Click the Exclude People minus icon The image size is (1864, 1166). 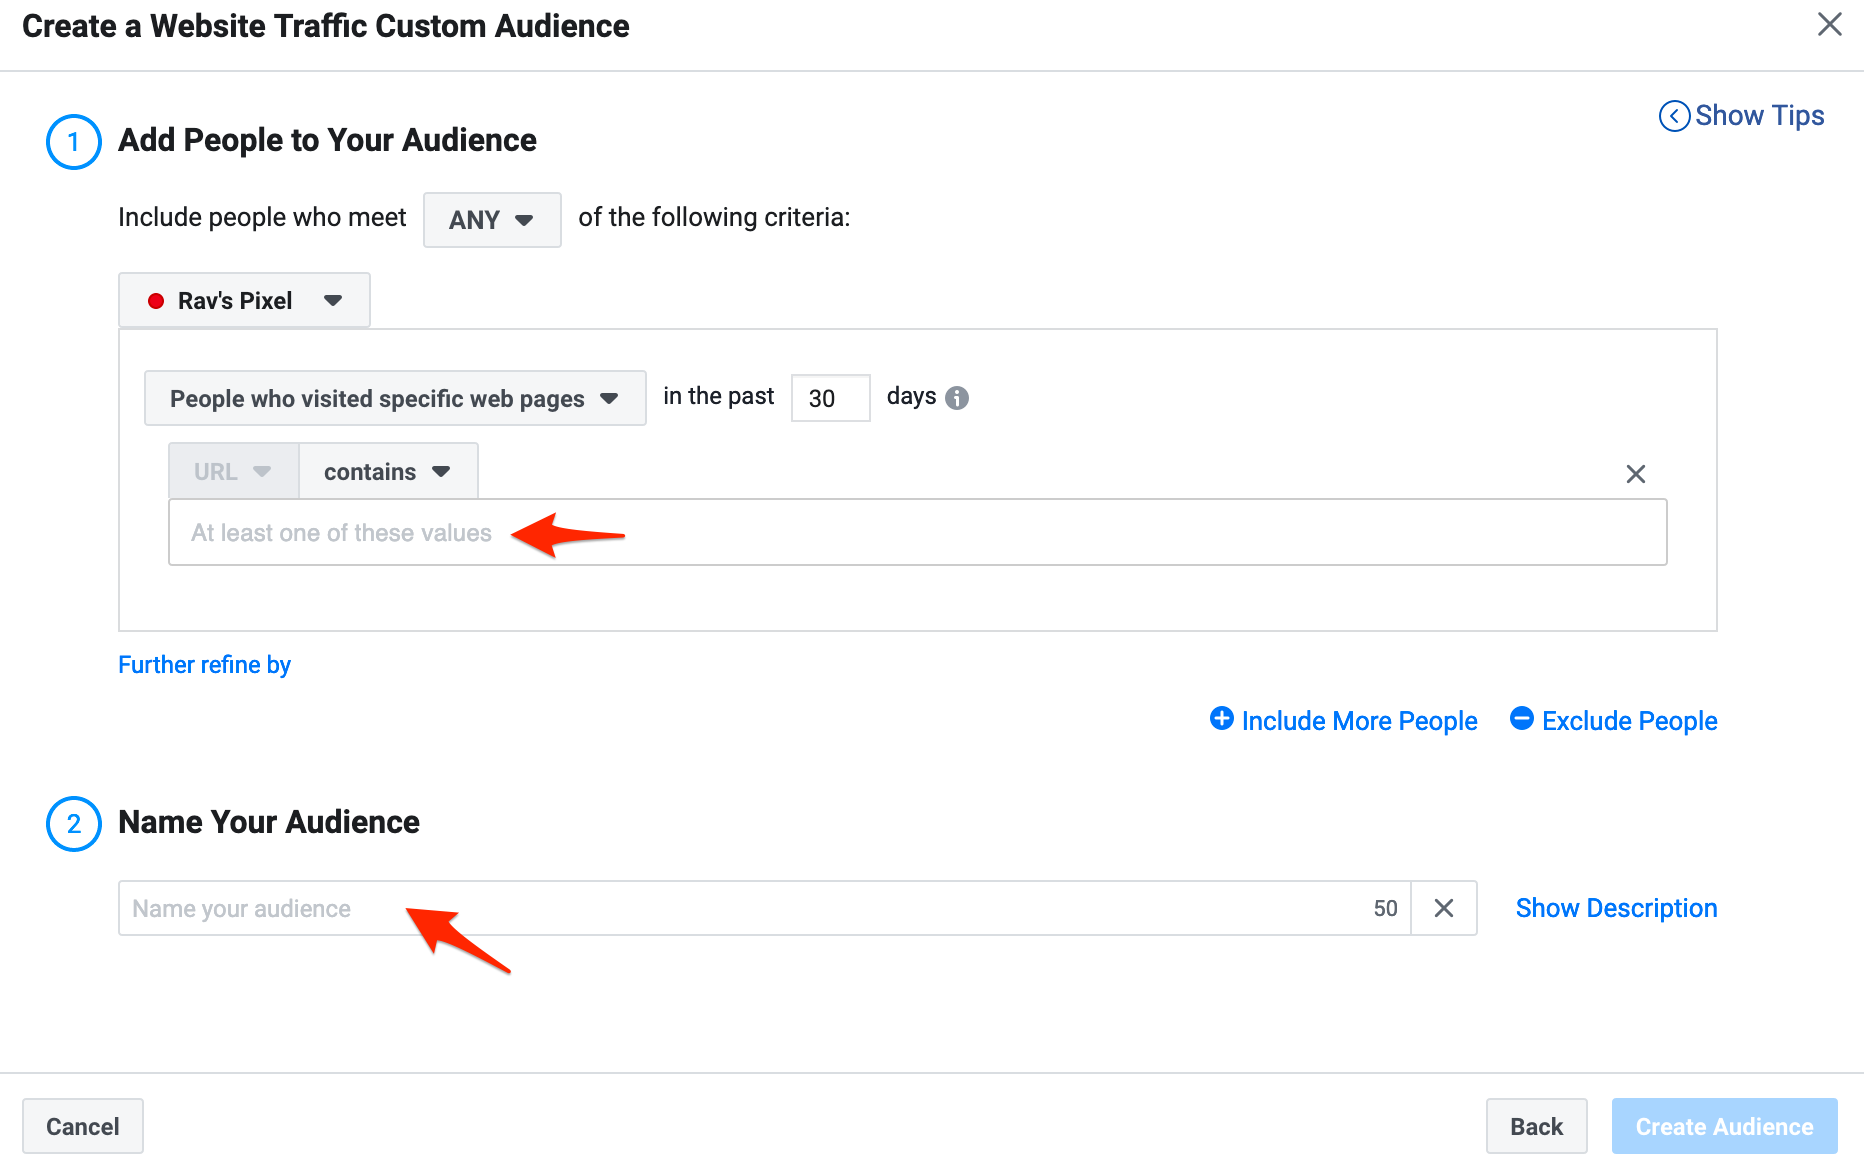point(1521,718)
